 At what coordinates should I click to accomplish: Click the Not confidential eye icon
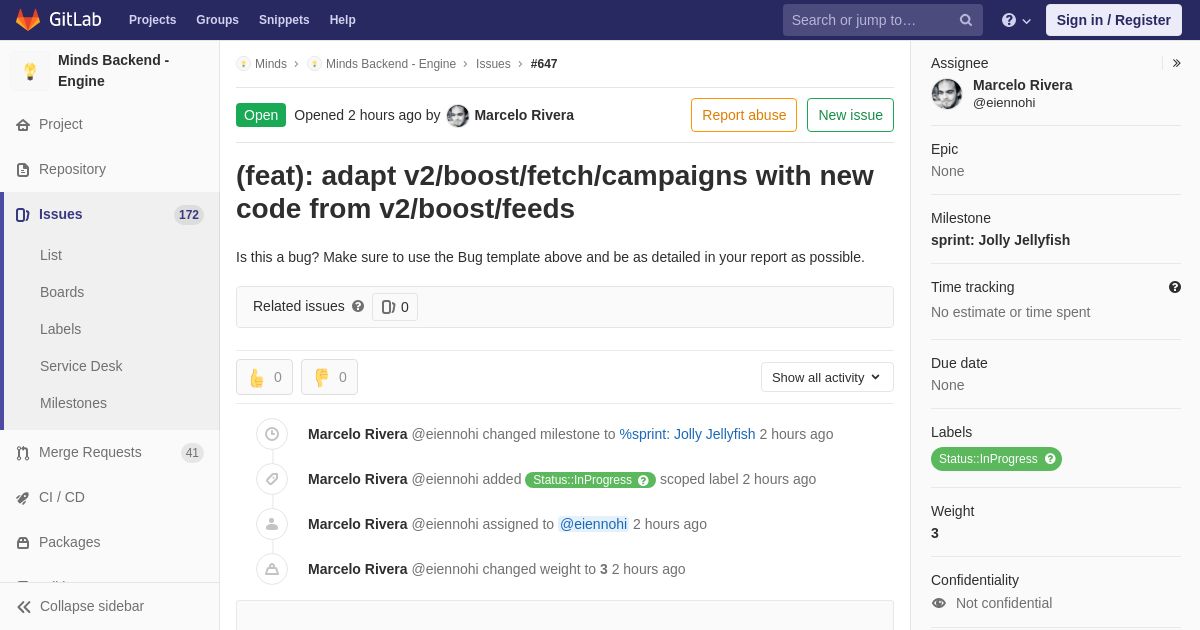pos(939,603)
